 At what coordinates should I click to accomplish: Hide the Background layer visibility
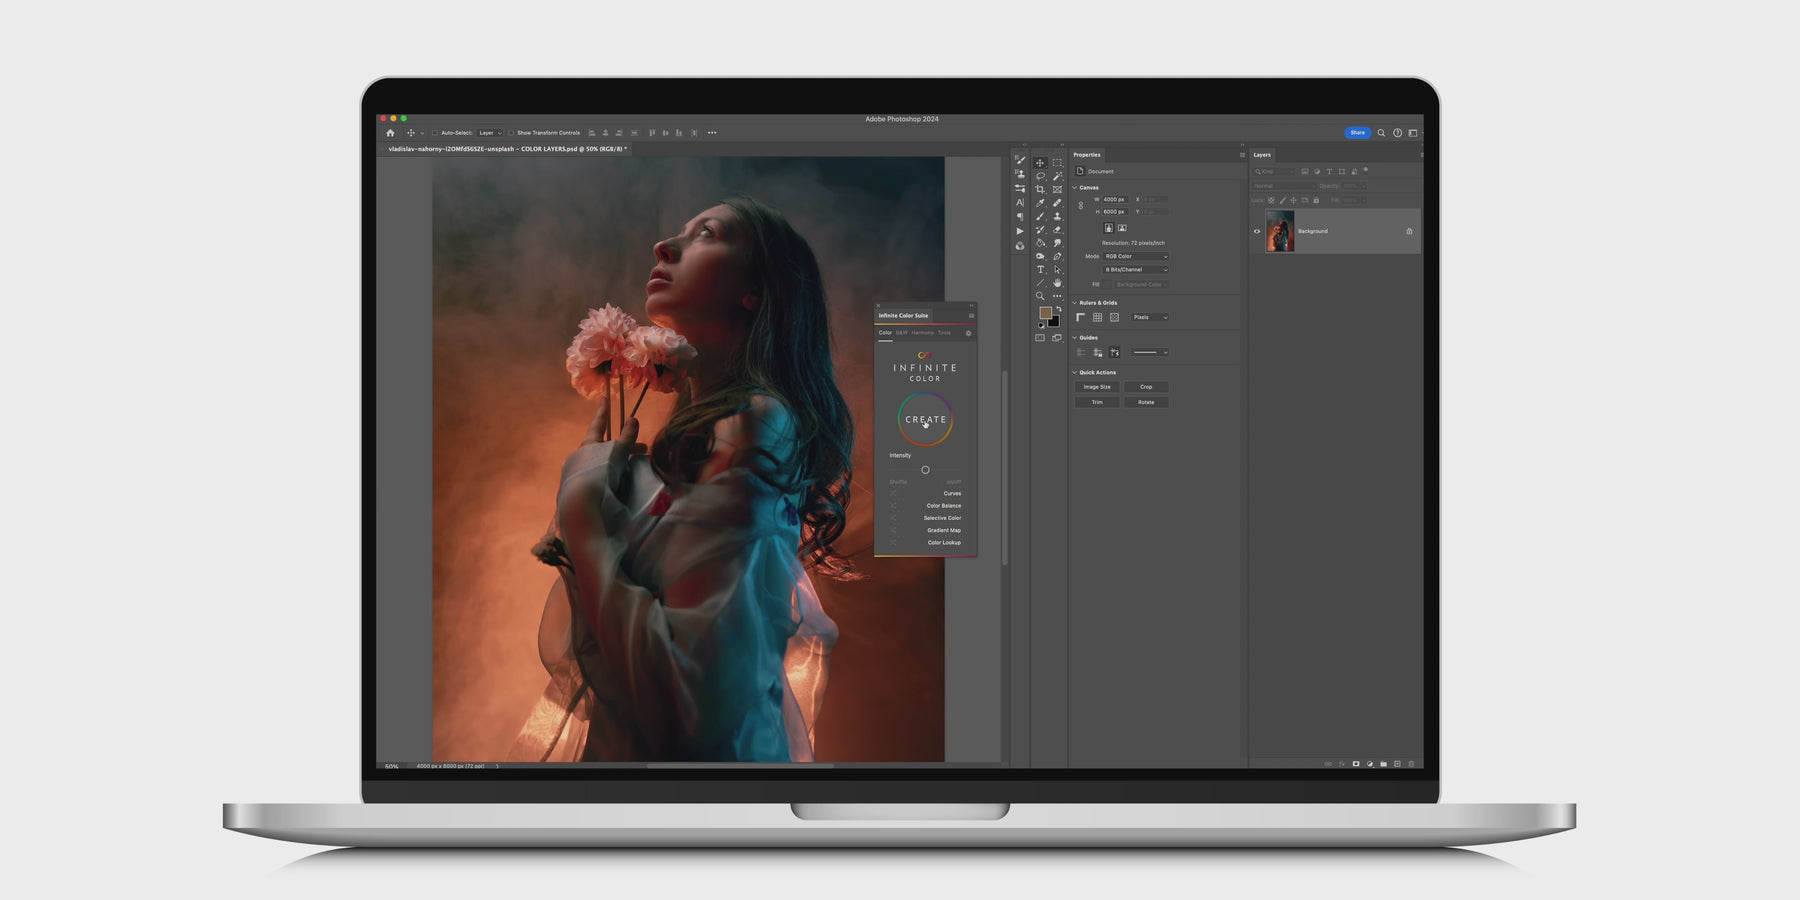(1258, 232)
